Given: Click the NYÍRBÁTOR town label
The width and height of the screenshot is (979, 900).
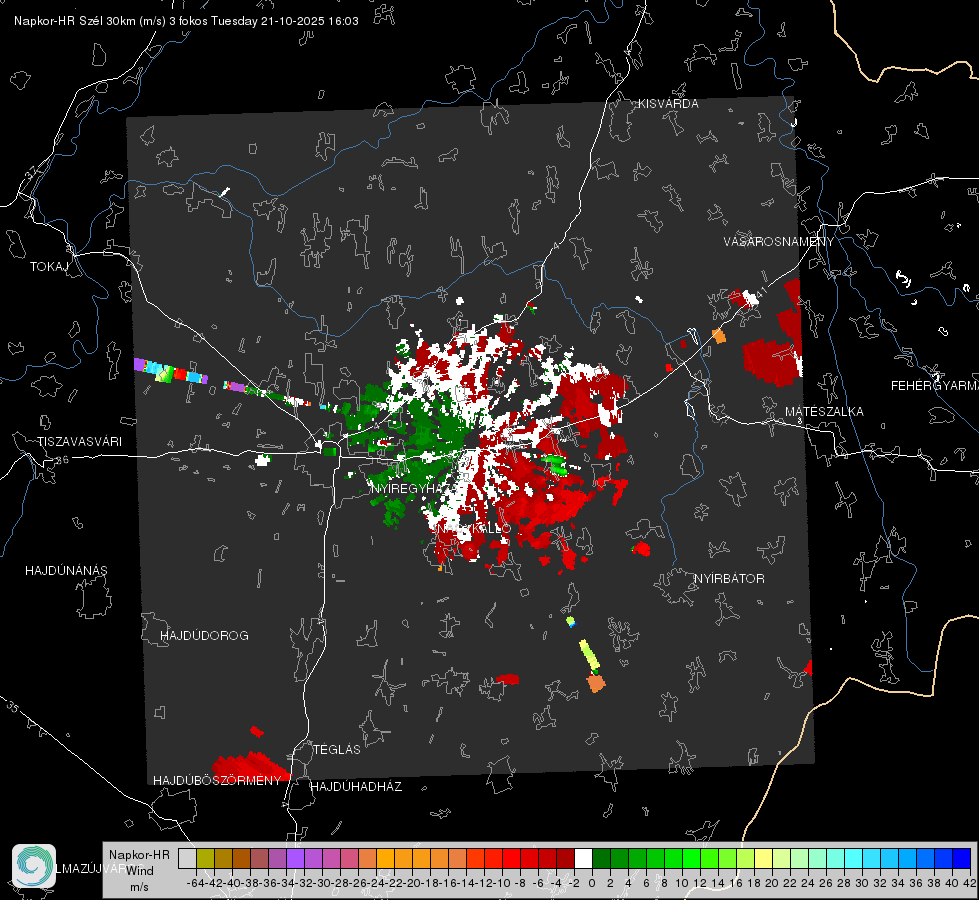Looking at the screenshot, I should tap(729, 578).
